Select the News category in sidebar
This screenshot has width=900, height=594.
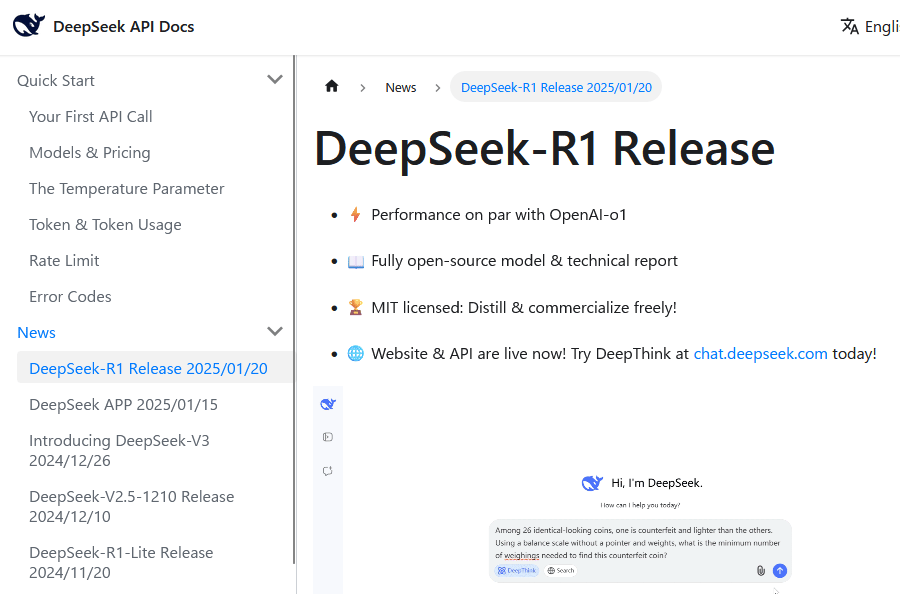(x=36, y=333)
